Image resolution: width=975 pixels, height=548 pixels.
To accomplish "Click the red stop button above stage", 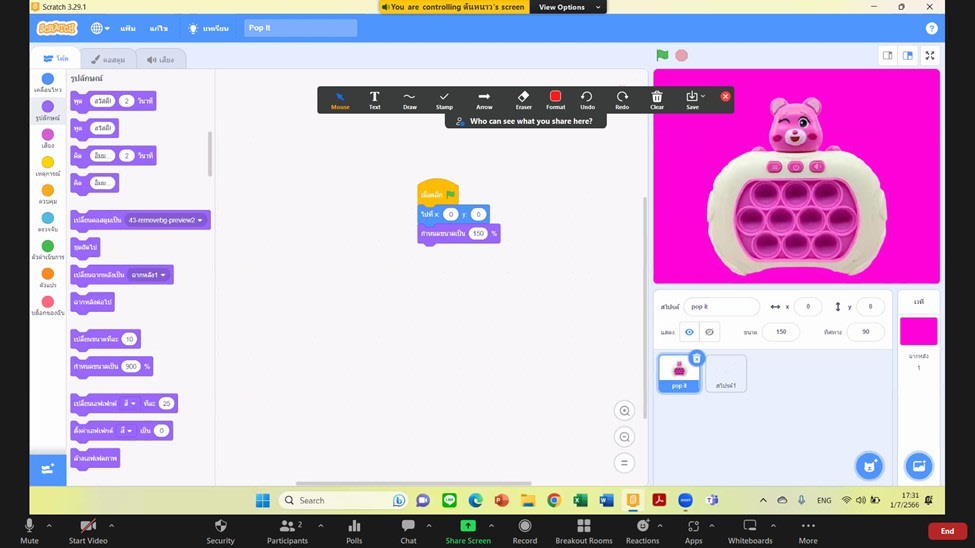I will tap(682, 55).
